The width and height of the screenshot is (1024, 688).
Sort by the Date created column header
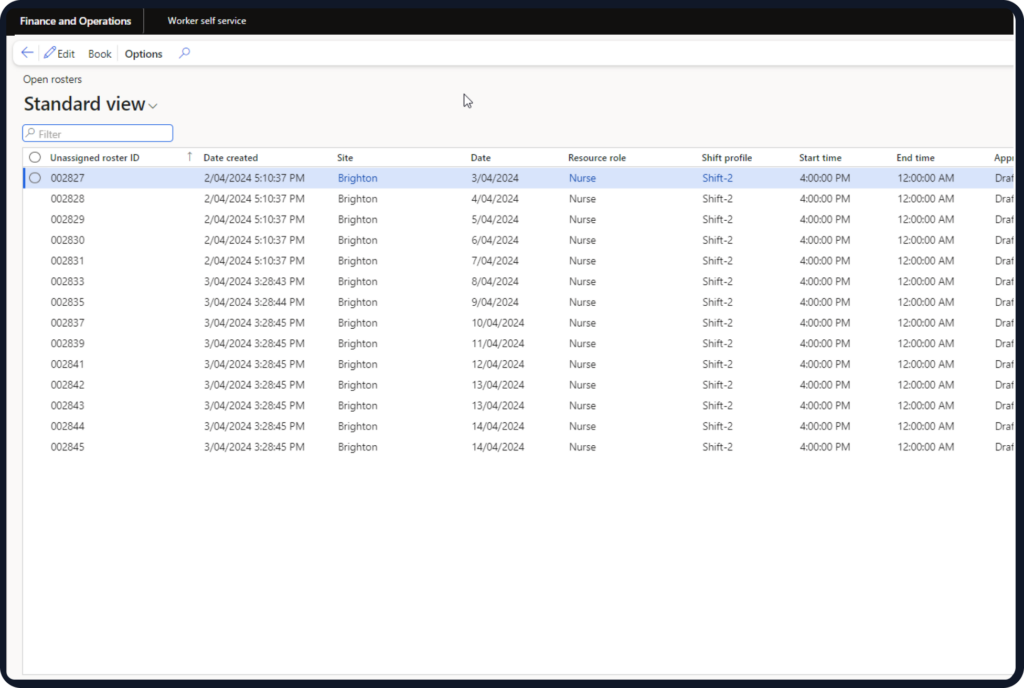click(231, 157)
